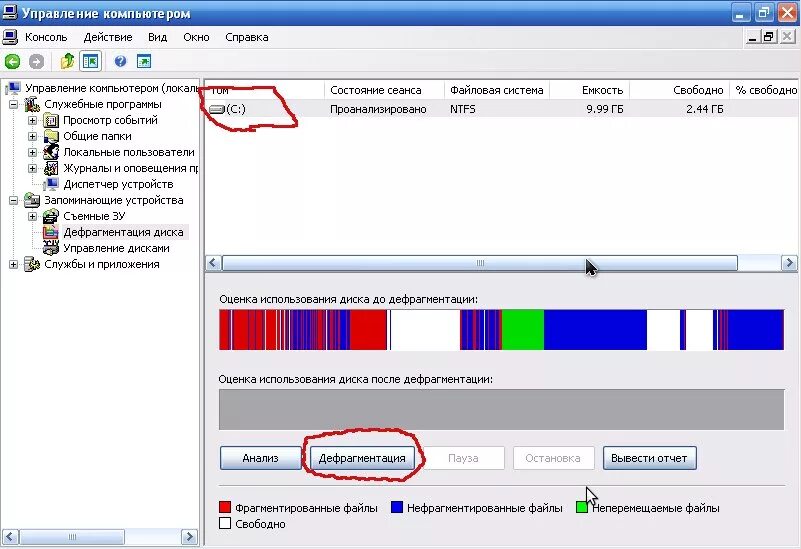Click the Вывести отчет button
This screenshot has height=549, width=801.
[x=649, y=458]
